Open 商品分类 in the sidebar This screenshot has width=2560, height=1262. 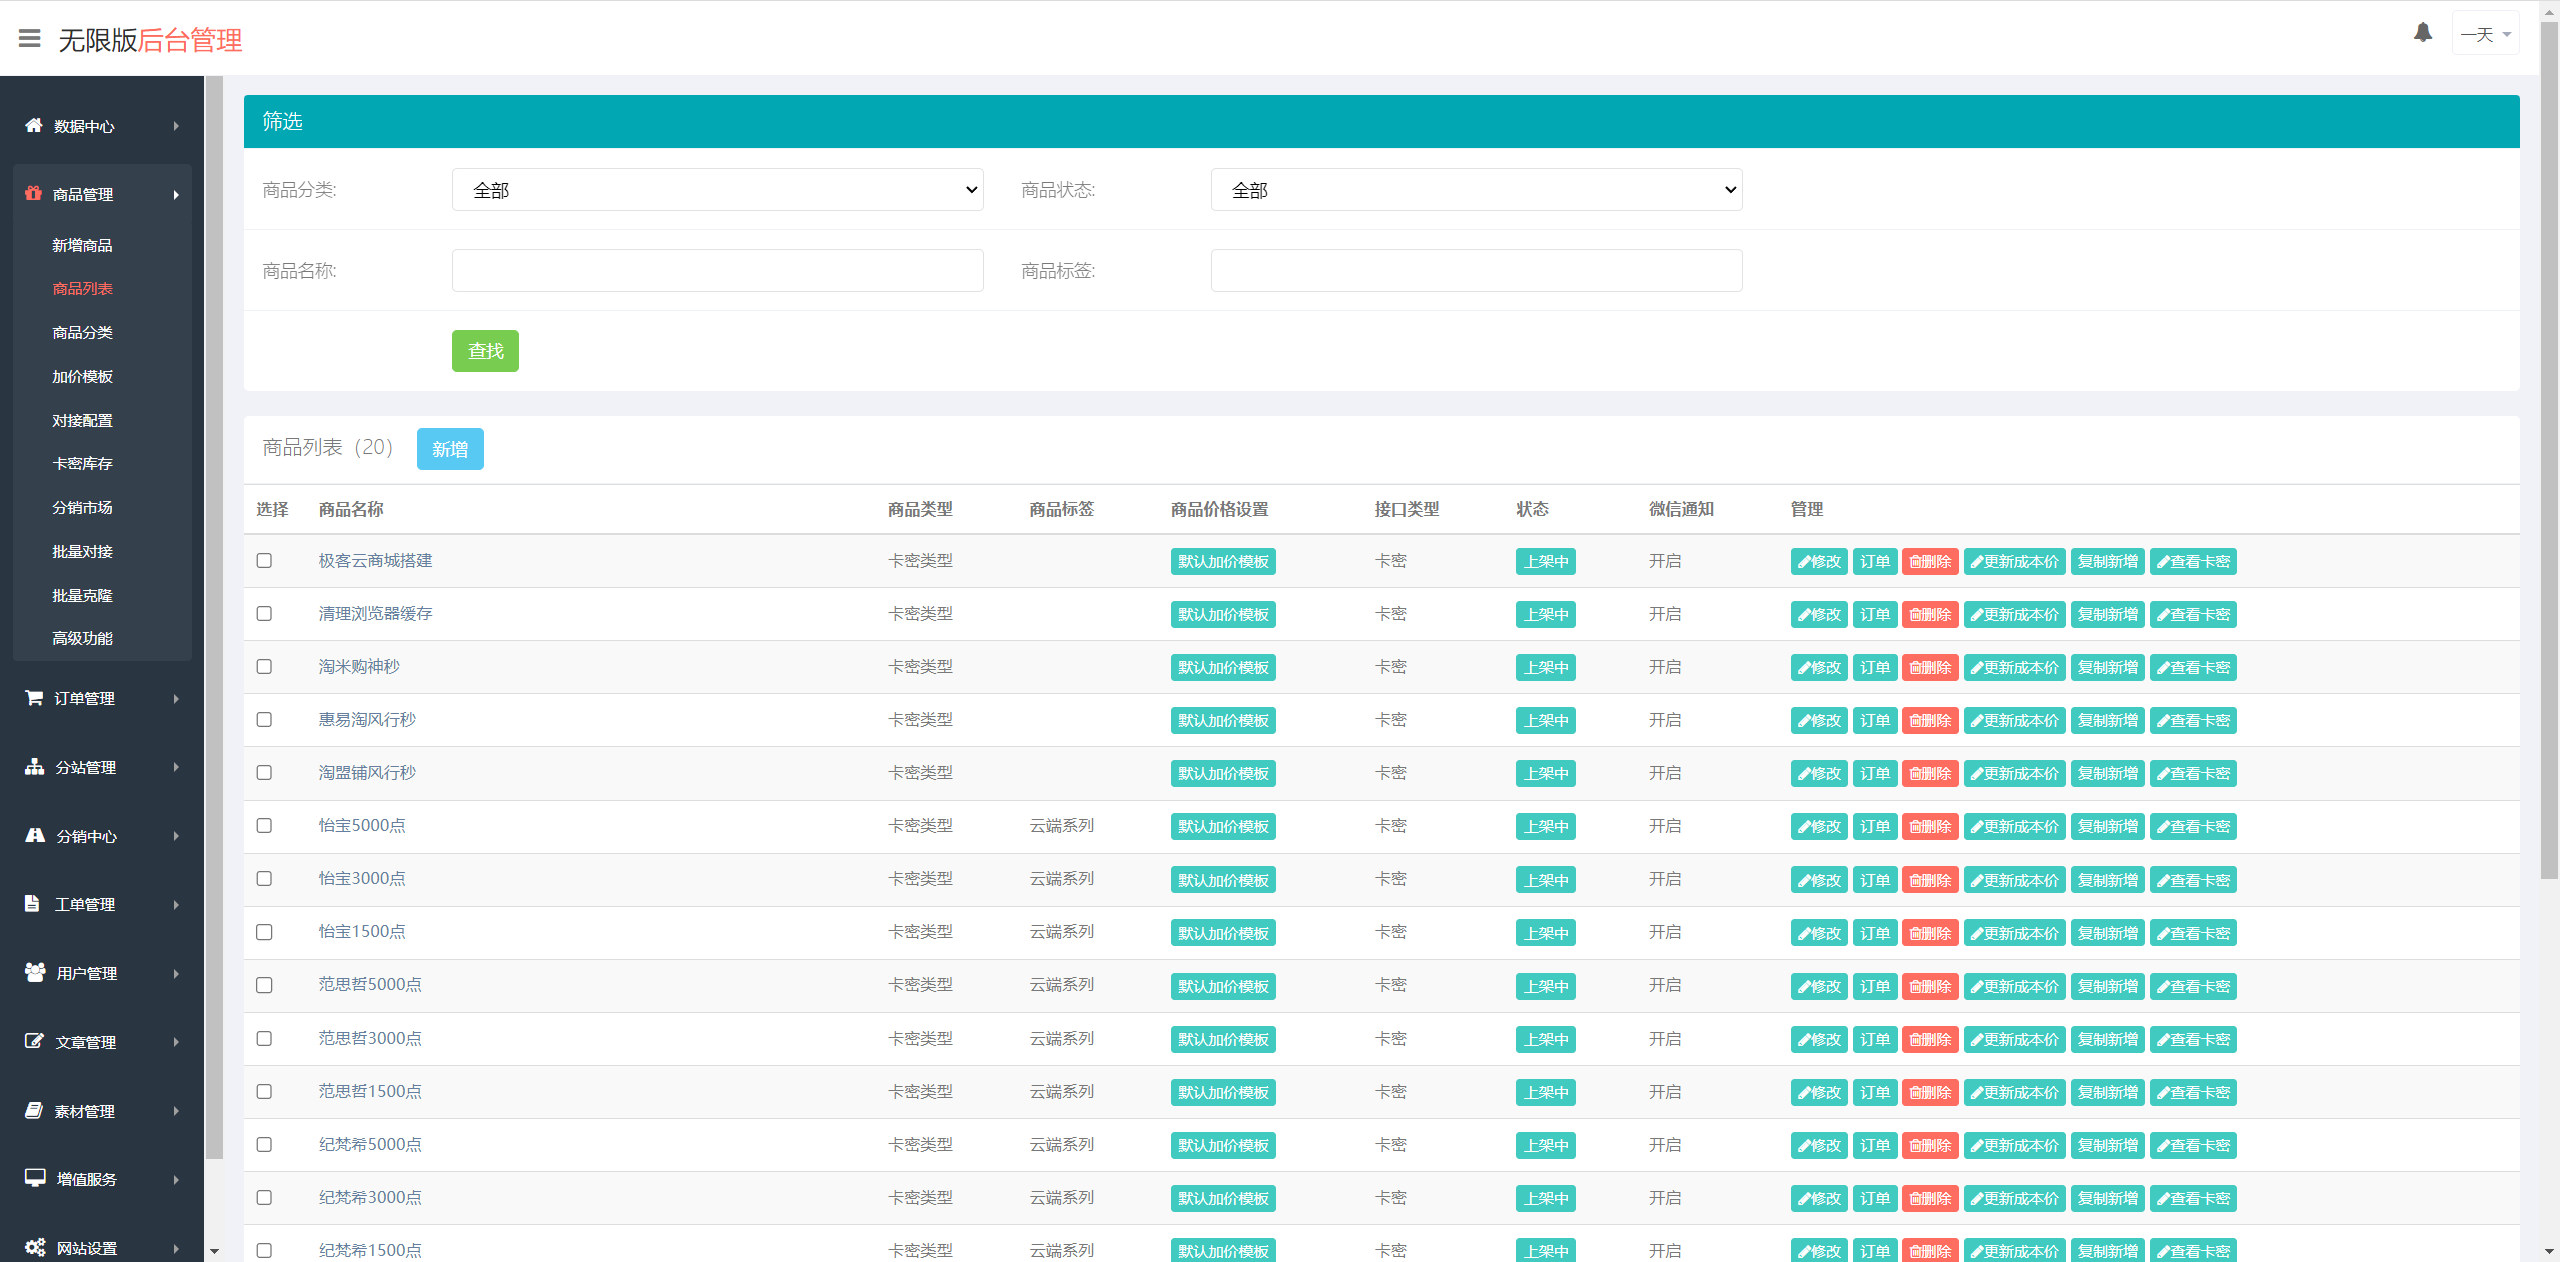pos(82,332)
